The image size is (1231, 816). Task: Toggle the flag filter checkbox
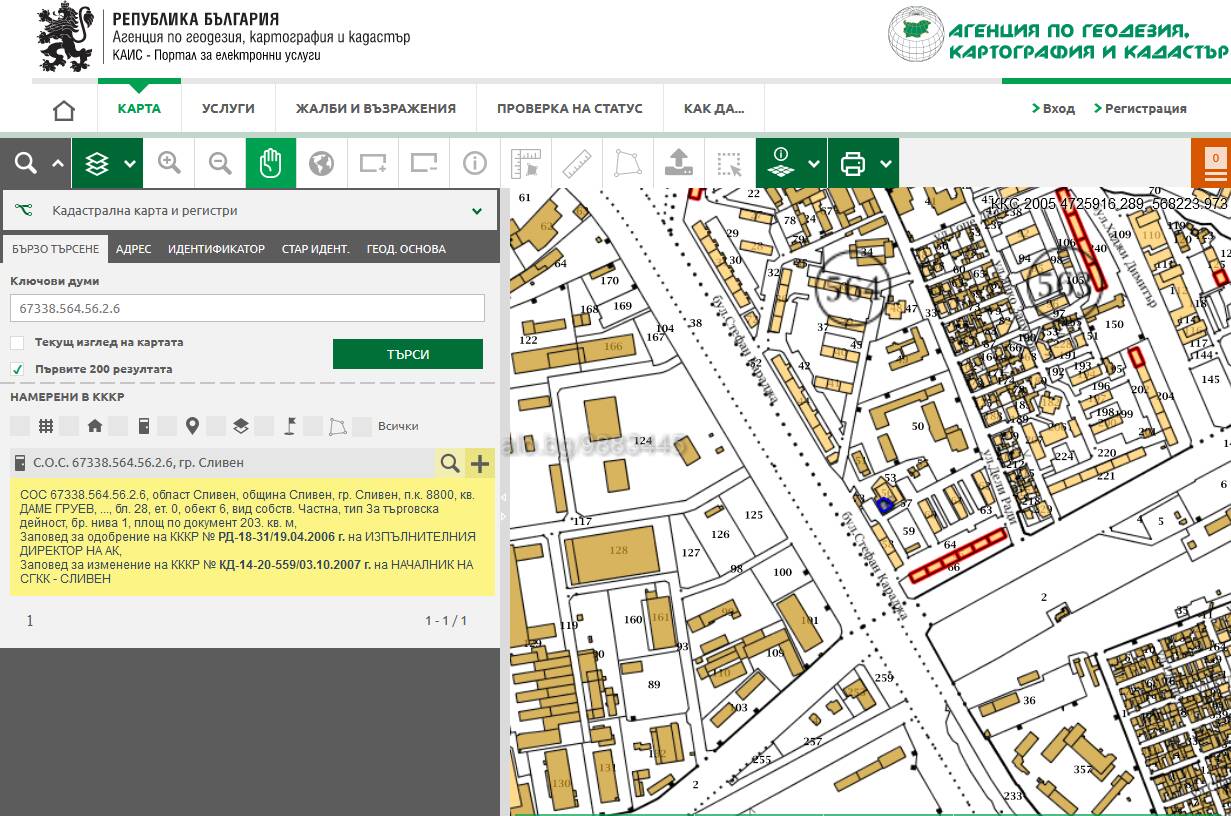point(265,426)
